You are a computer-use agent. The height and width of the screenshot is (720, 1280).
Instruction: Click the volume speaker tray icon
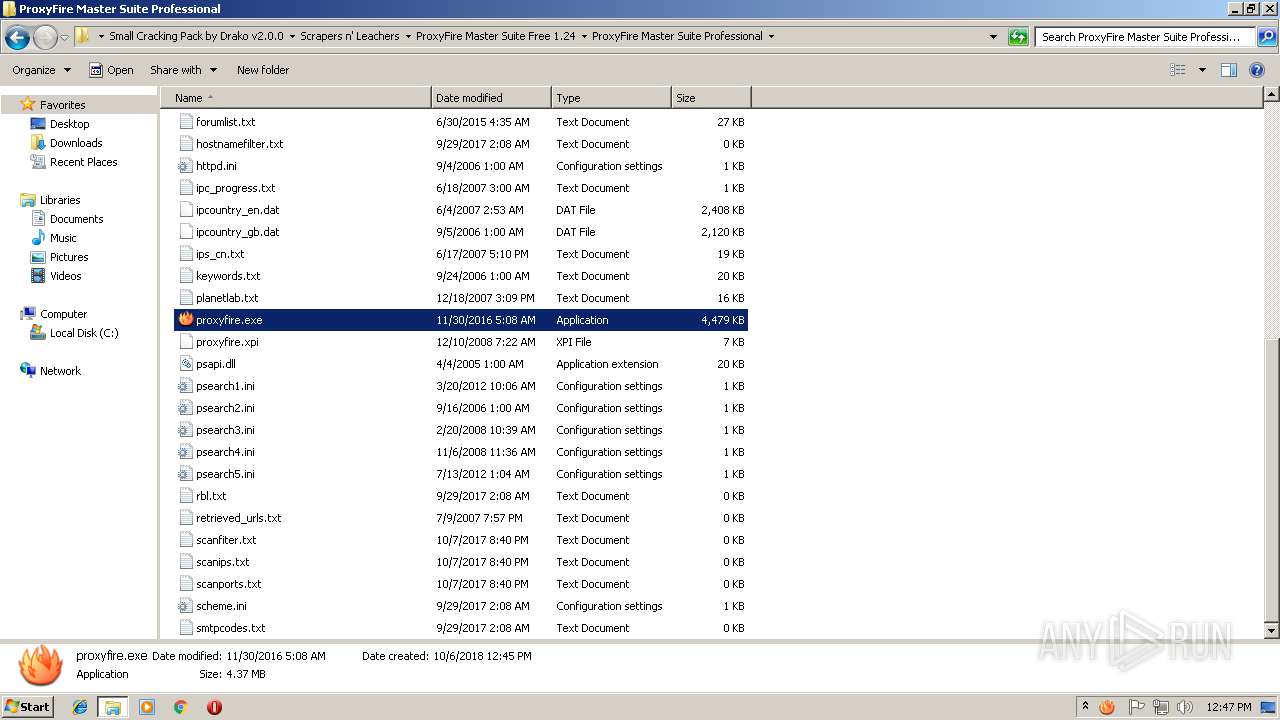1184,707
